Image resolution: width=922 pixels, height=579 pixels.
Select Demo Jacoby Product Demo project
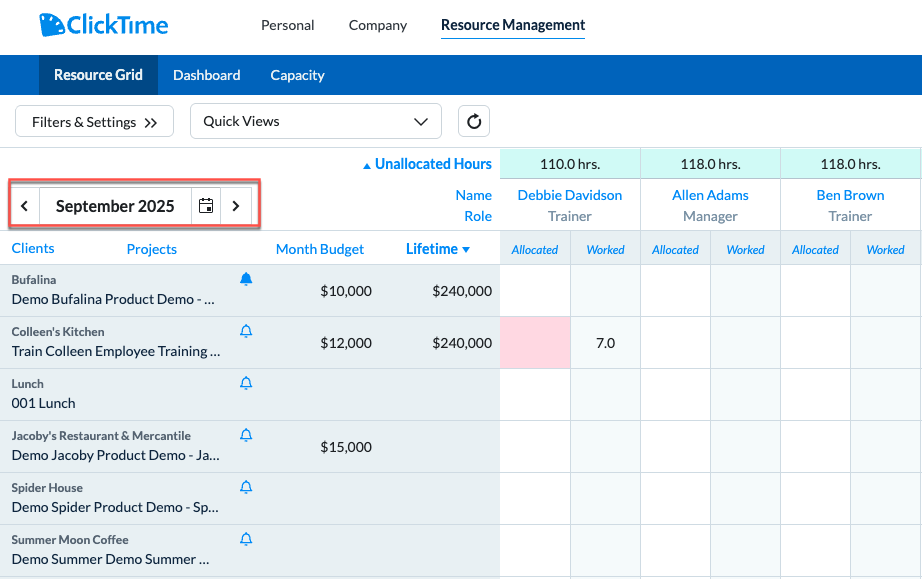[x=116, y=455]
